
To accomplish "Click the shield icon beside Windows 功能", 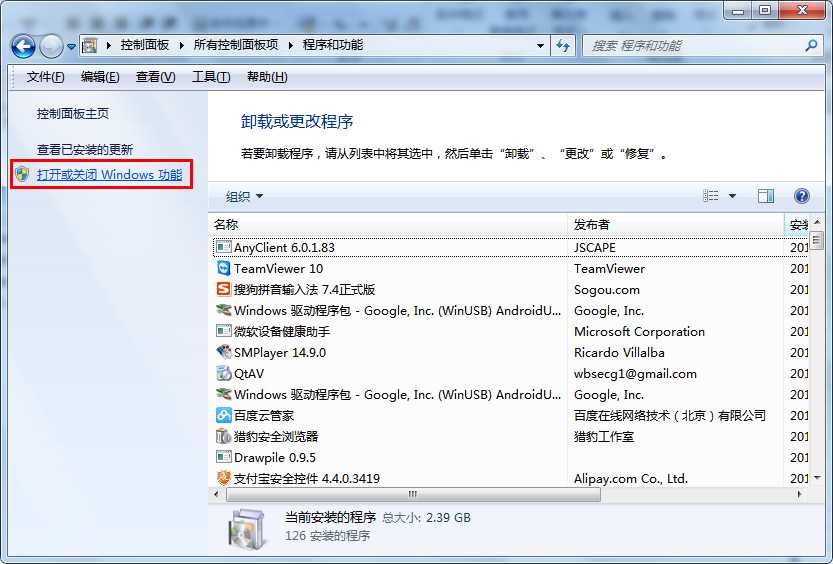I will tap(22, 174).
